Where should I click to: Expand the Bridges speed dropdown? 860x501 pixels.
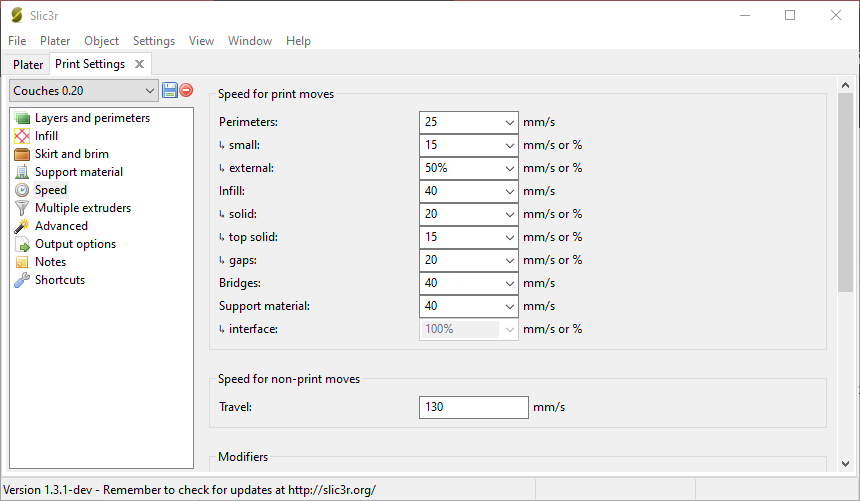[510, 284]
